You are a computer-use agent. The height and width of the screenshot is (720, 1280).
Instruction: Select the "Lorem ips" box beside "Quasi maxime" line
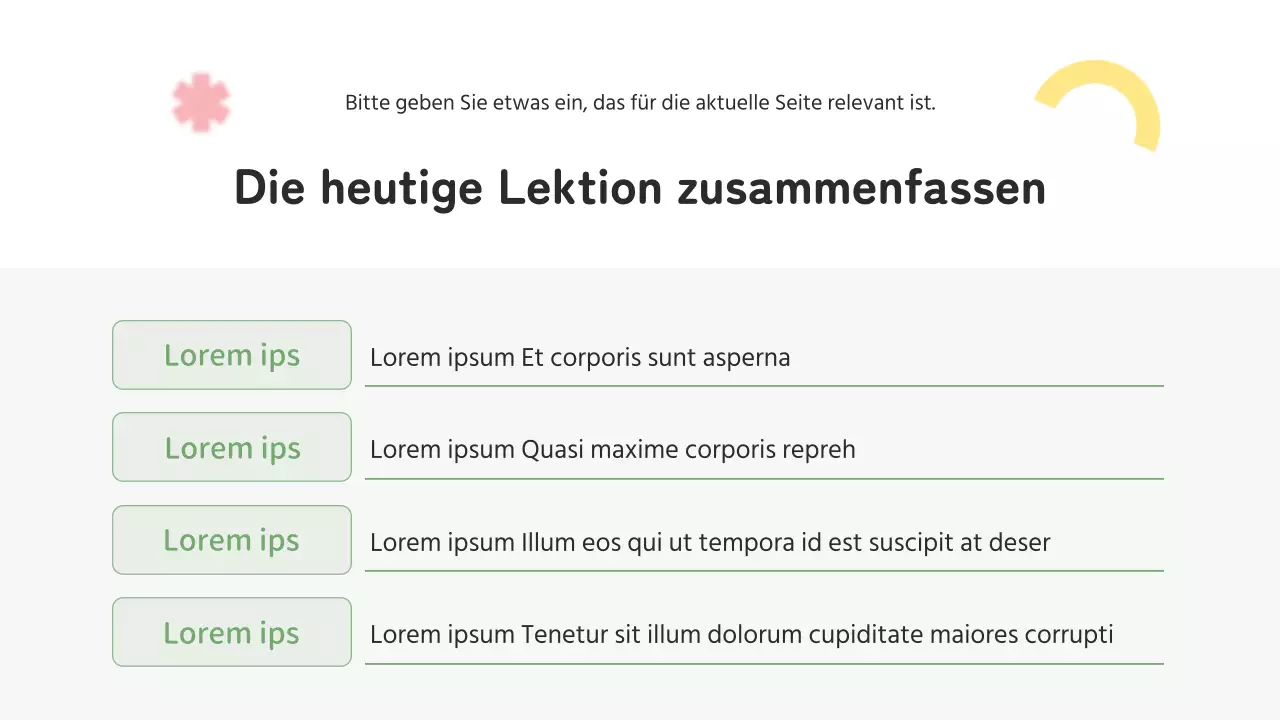(x=232, y=447)
